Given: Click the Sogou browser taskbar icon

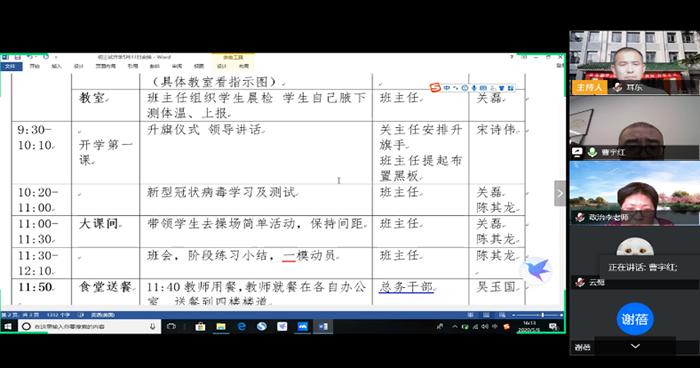Looking at the screenshot, I should 262,326.
